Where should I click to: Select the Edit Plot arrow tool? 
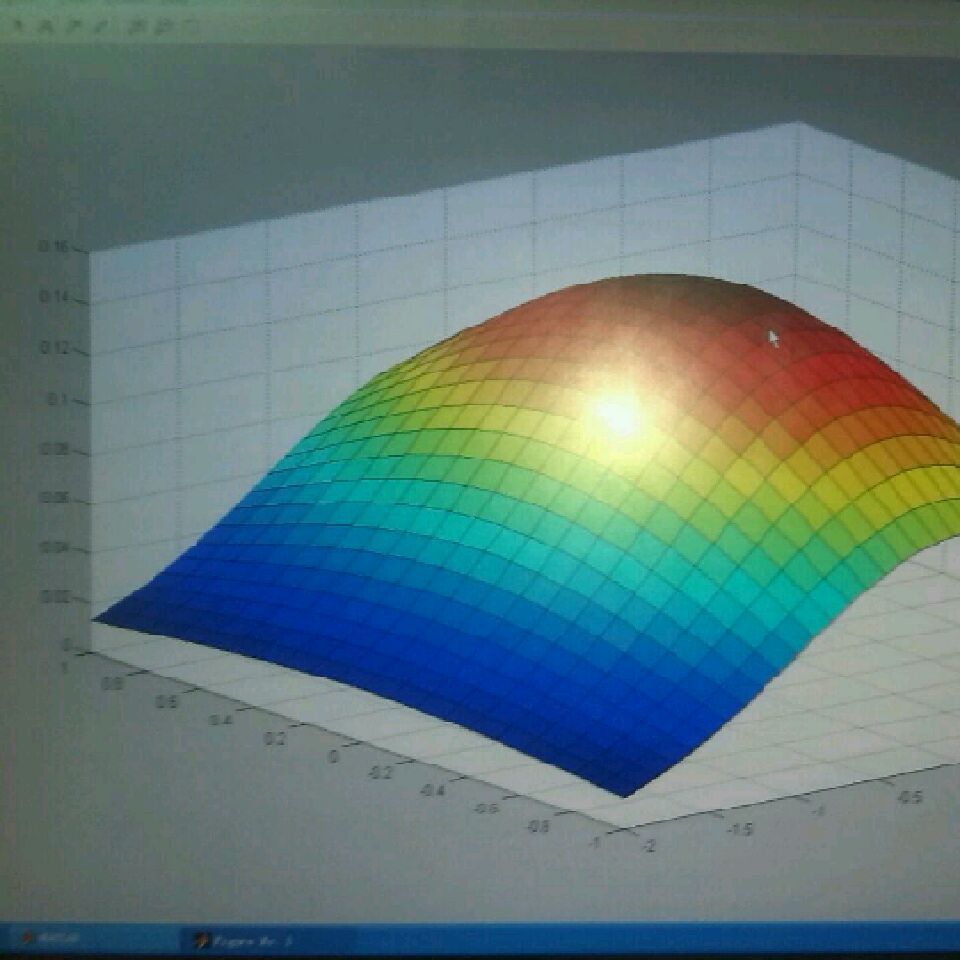point(18,26)
